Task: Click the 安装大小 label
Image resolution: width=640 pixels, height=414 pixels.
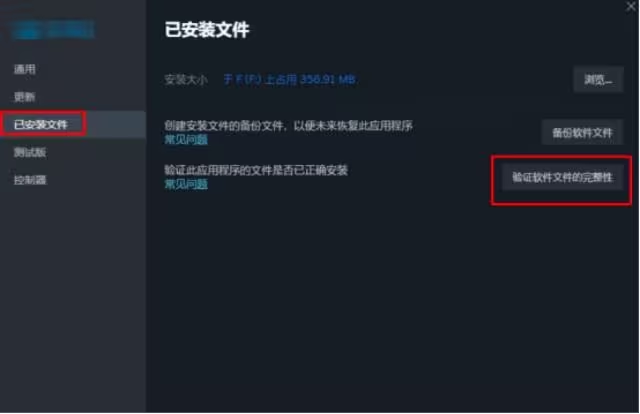Action: pyautogui.click(x=186, y=79)
